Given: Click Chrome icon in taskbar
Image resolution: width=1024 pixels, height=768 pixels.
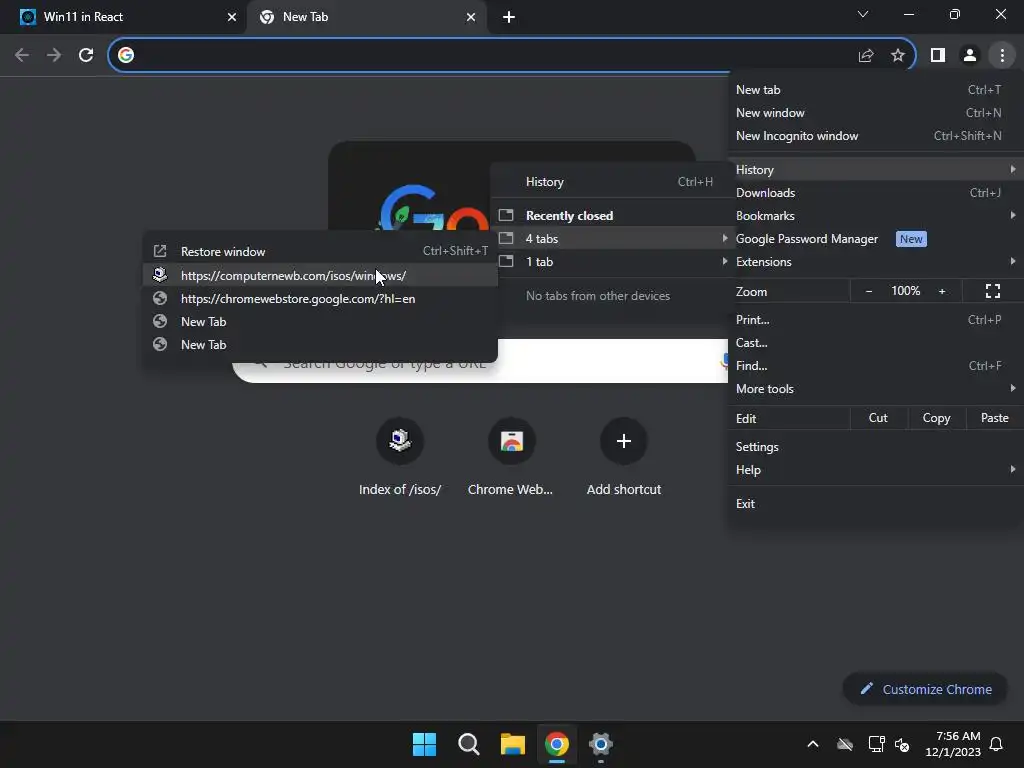Looking at the screenshot, I should pyautogui.click(x=556, y=744).
